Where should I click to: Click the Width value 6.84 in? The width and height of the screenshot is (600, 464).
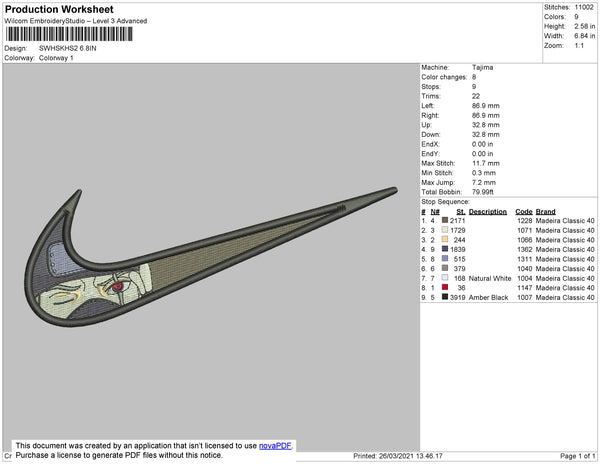click(585, 36)
